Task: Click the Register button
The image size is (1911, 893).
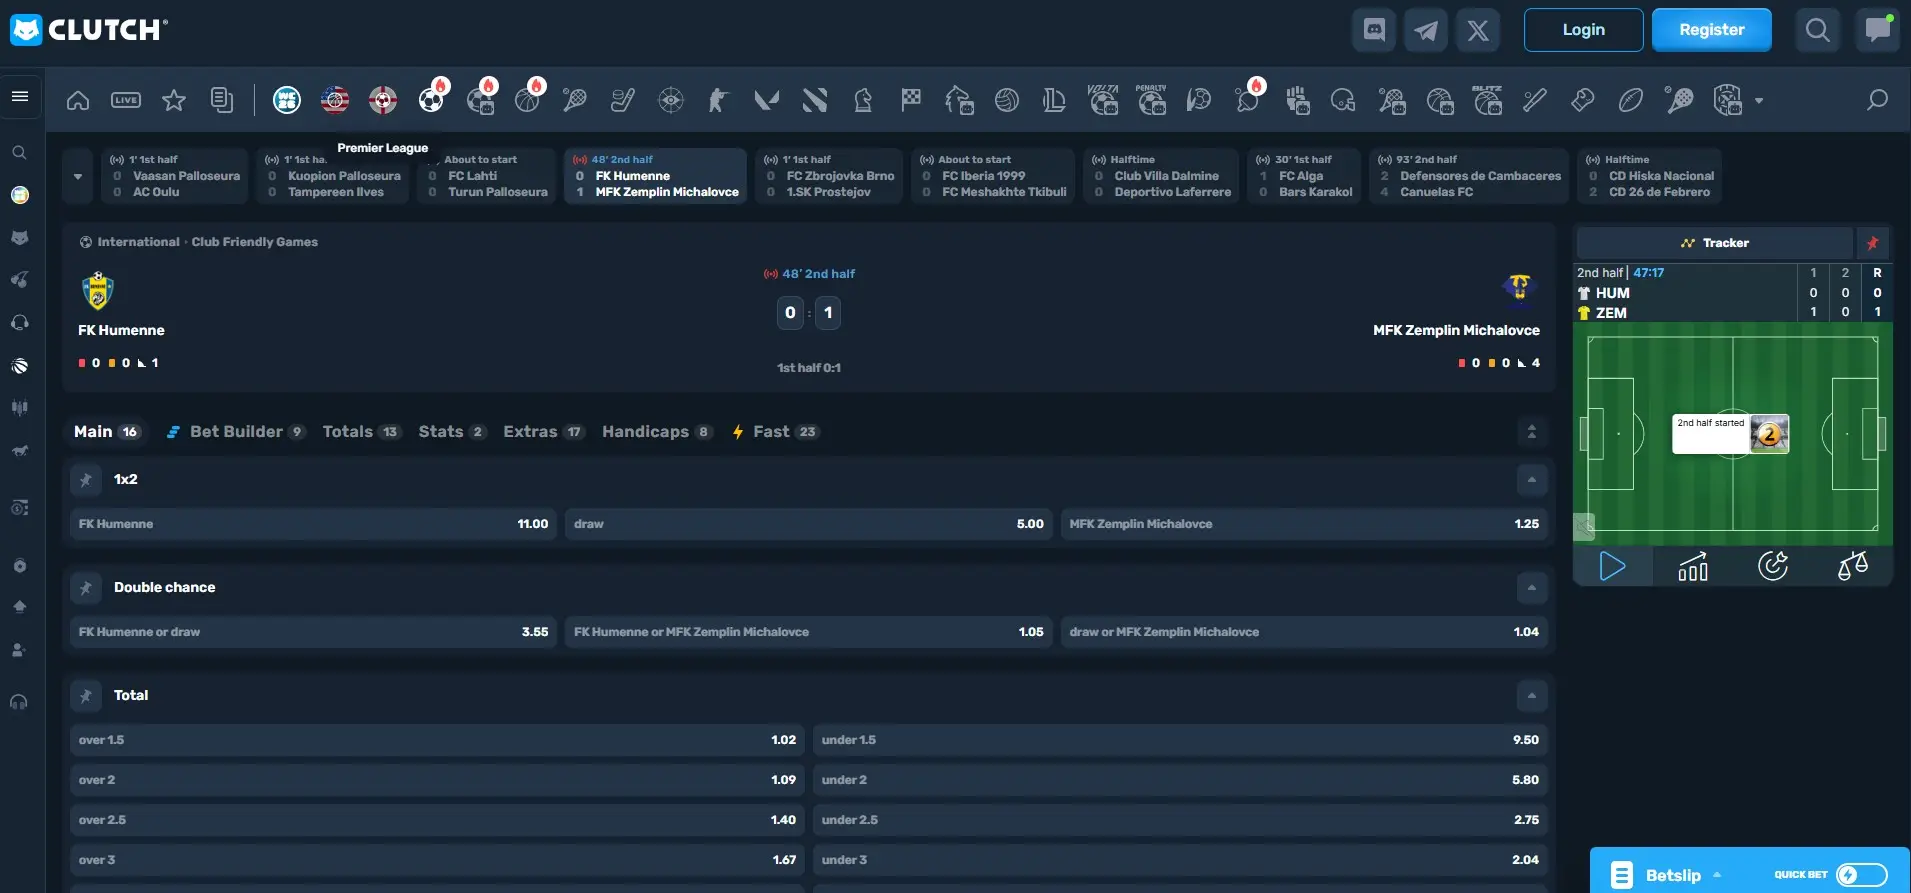Action: [1712, 30]
